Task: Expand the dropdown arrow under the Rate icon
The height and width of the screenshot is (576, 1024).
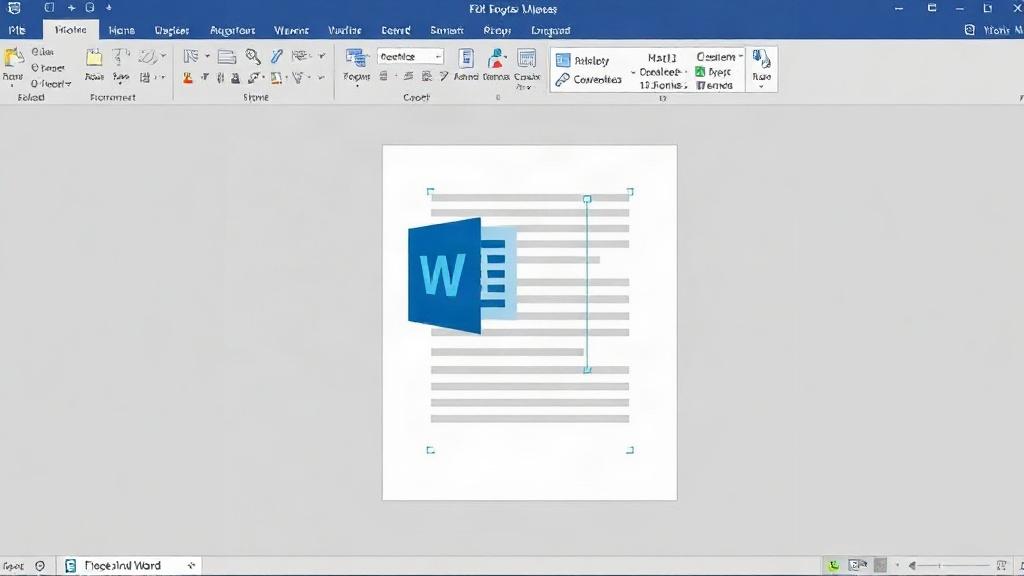Action: tap(761, 87)
